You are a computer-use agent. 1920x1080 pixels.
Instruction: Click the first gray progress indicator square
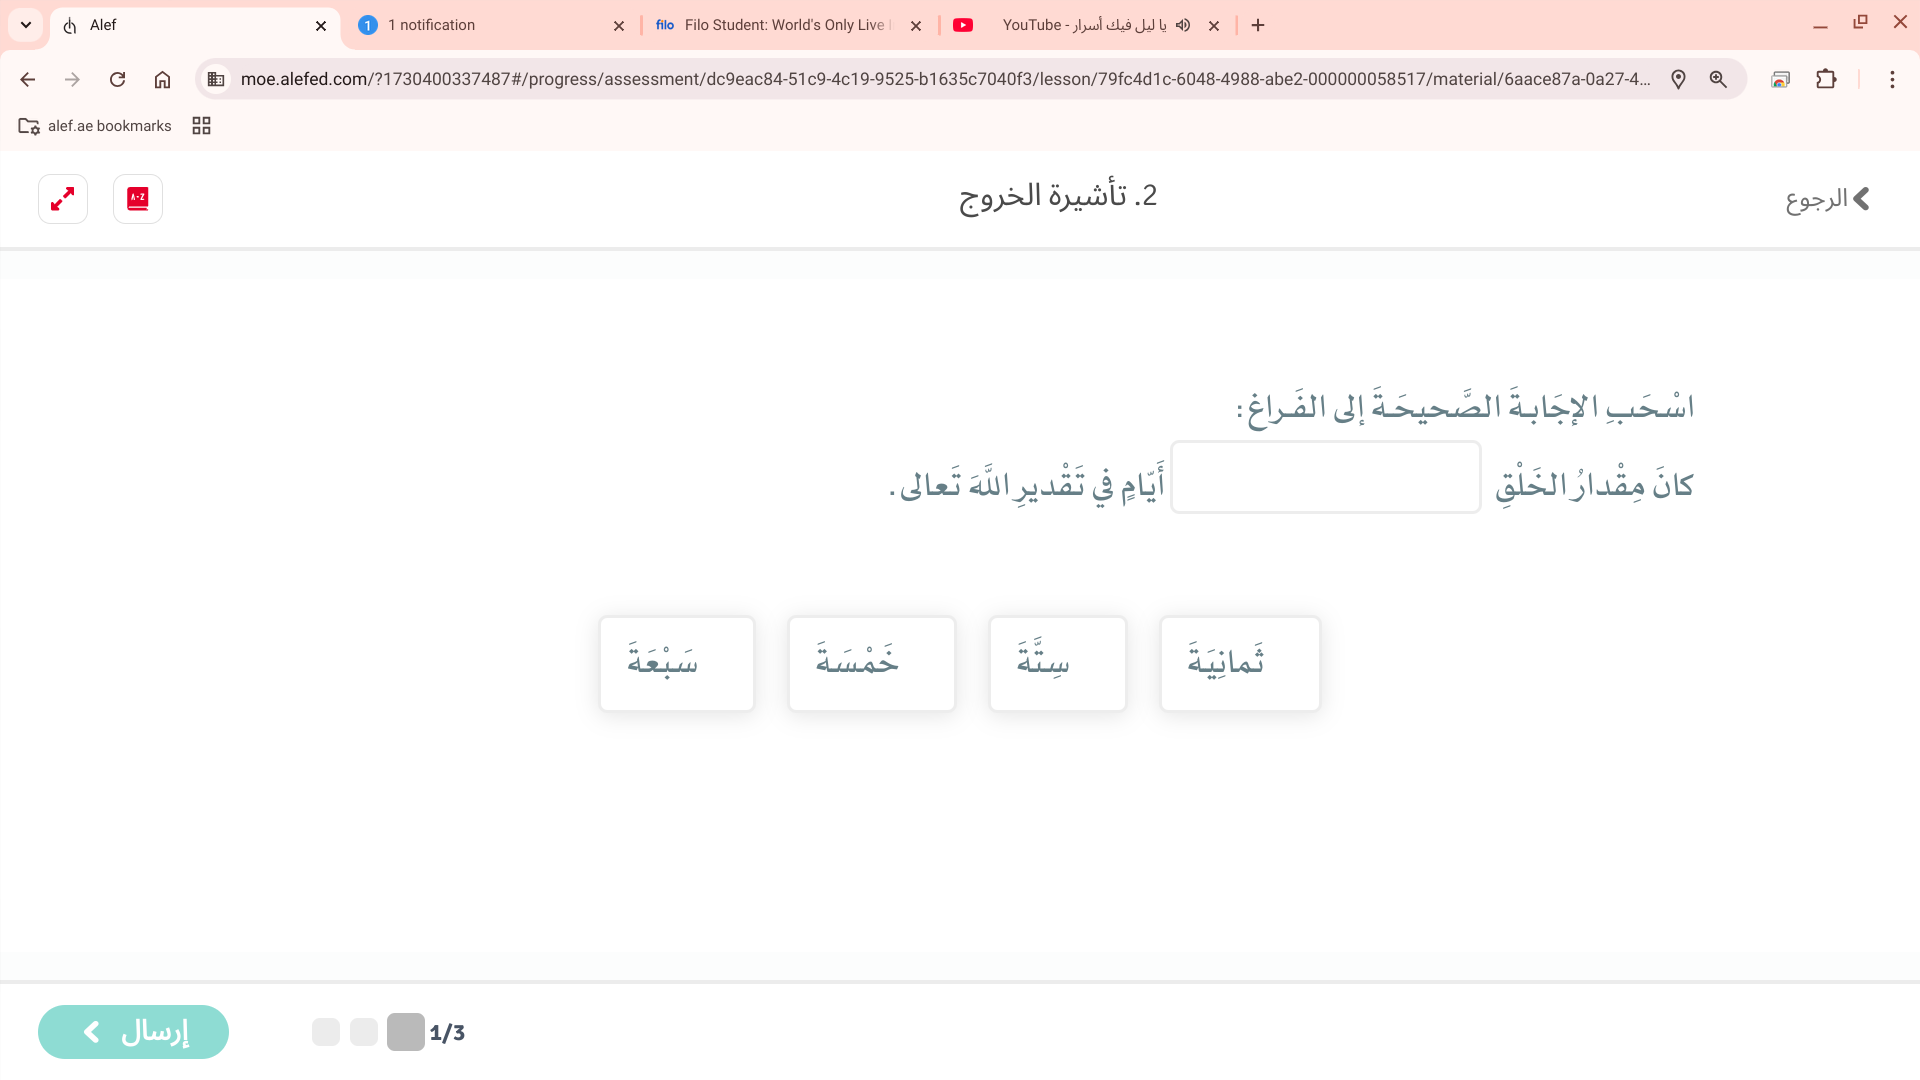(326, 1032)
